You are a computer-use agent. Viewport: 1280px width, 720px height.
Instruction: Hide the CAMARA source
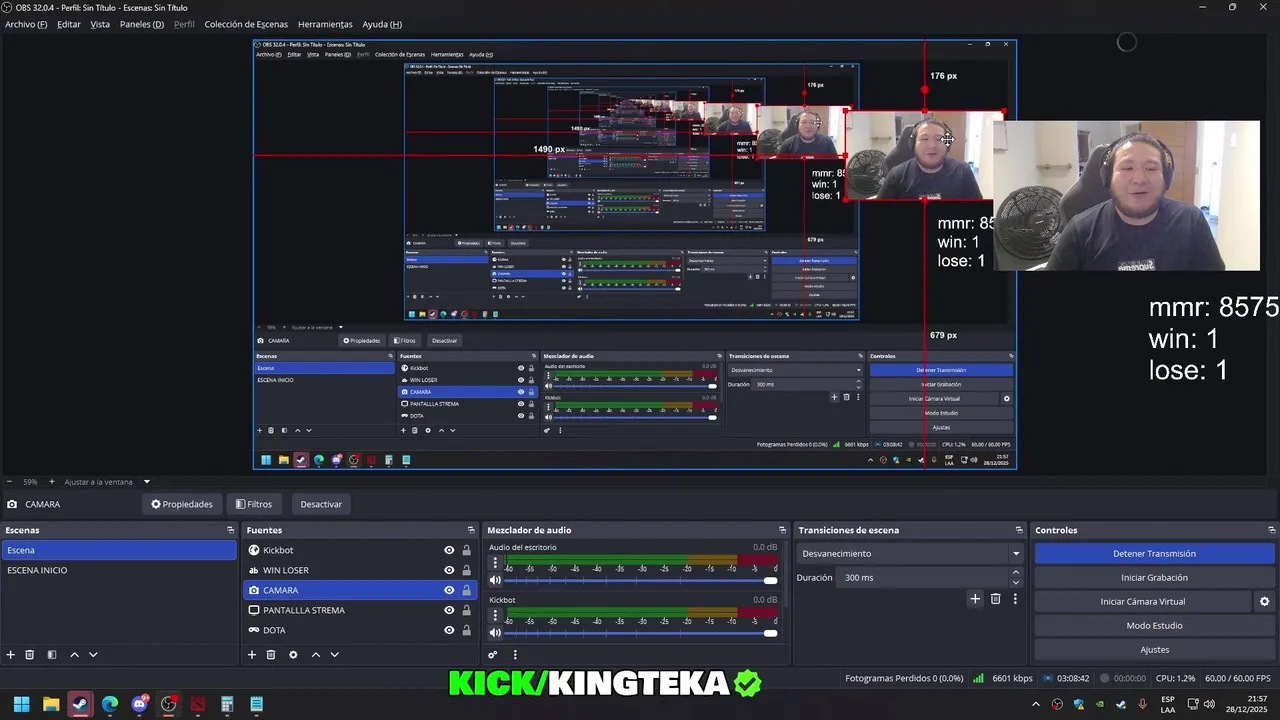[x=449, y=590]
